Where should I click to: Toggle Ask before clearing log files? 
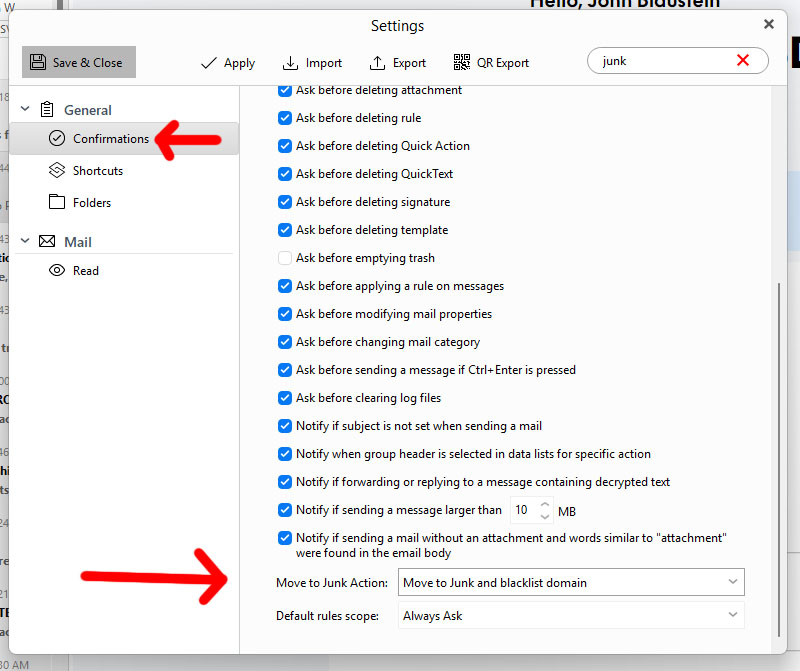tap(285, 398)
